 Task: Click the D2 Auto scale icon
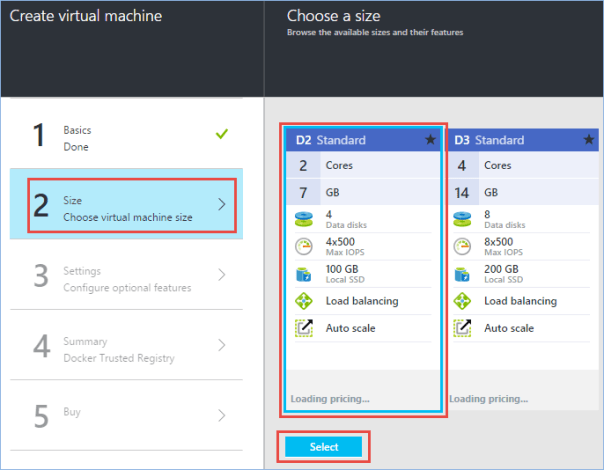pos(303,328)
